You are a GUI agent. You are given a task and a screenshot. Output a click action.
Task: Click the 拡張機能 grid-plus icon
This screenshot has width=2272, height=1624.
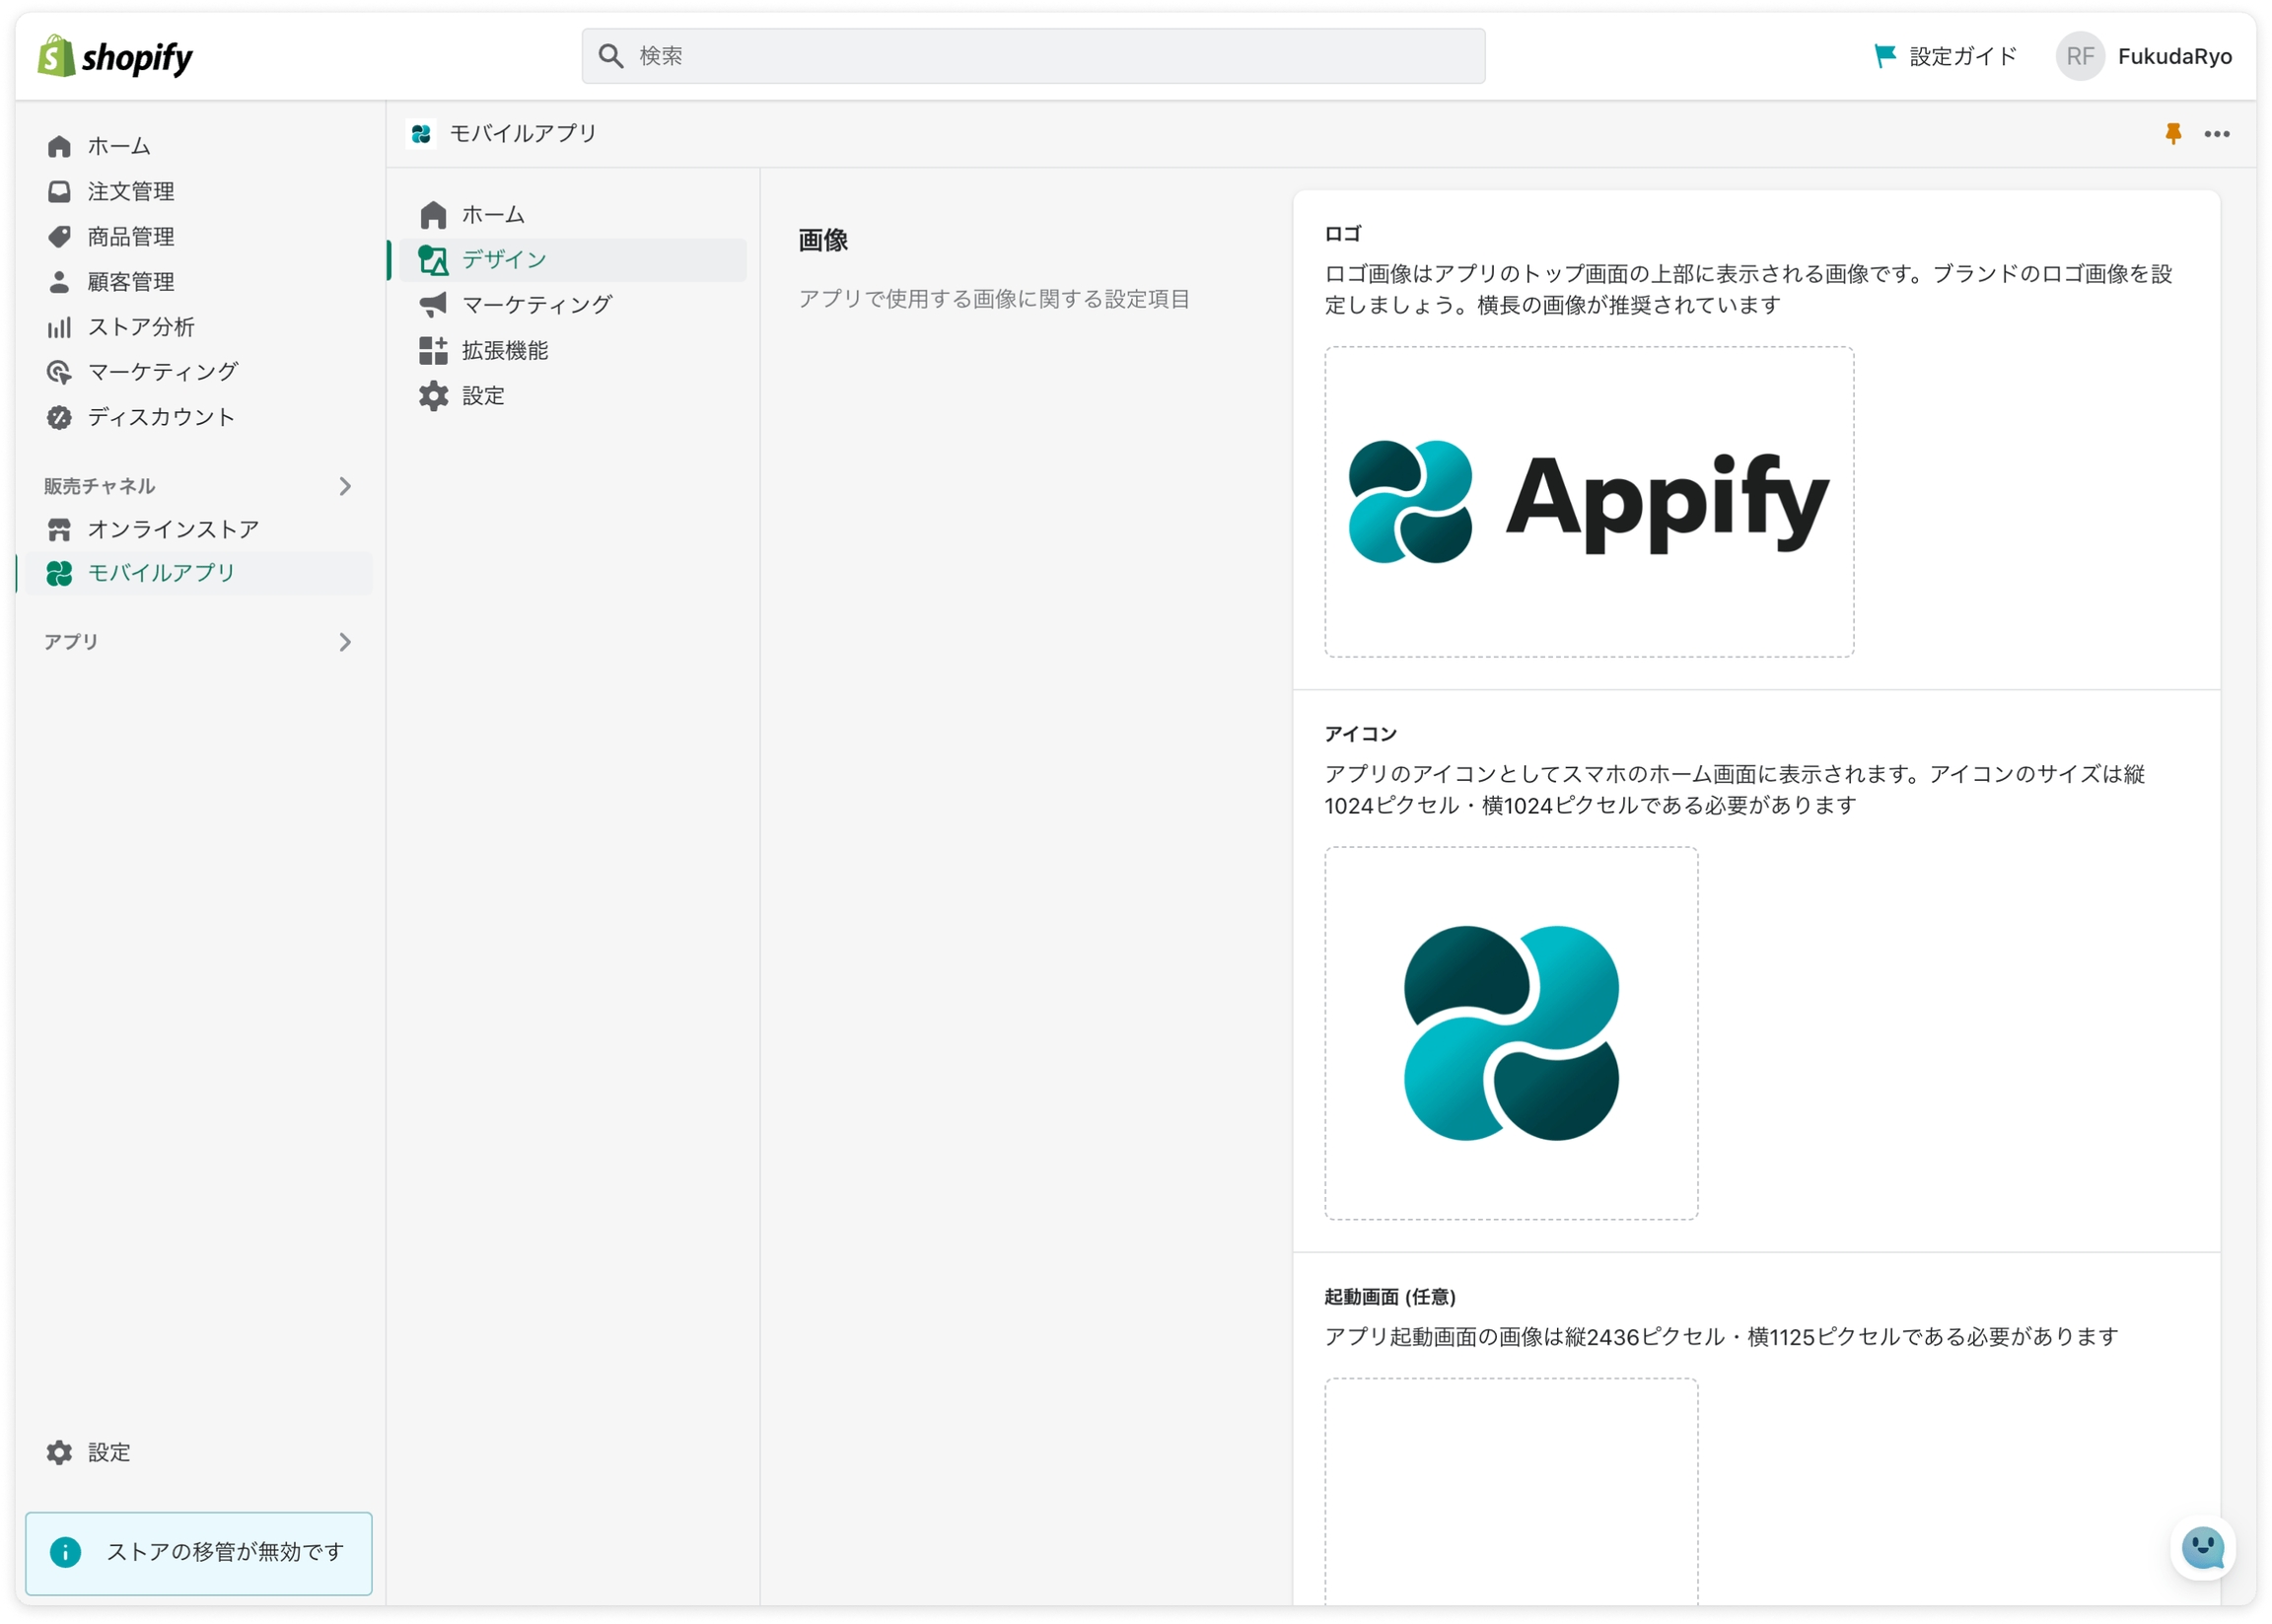[433, 350]
